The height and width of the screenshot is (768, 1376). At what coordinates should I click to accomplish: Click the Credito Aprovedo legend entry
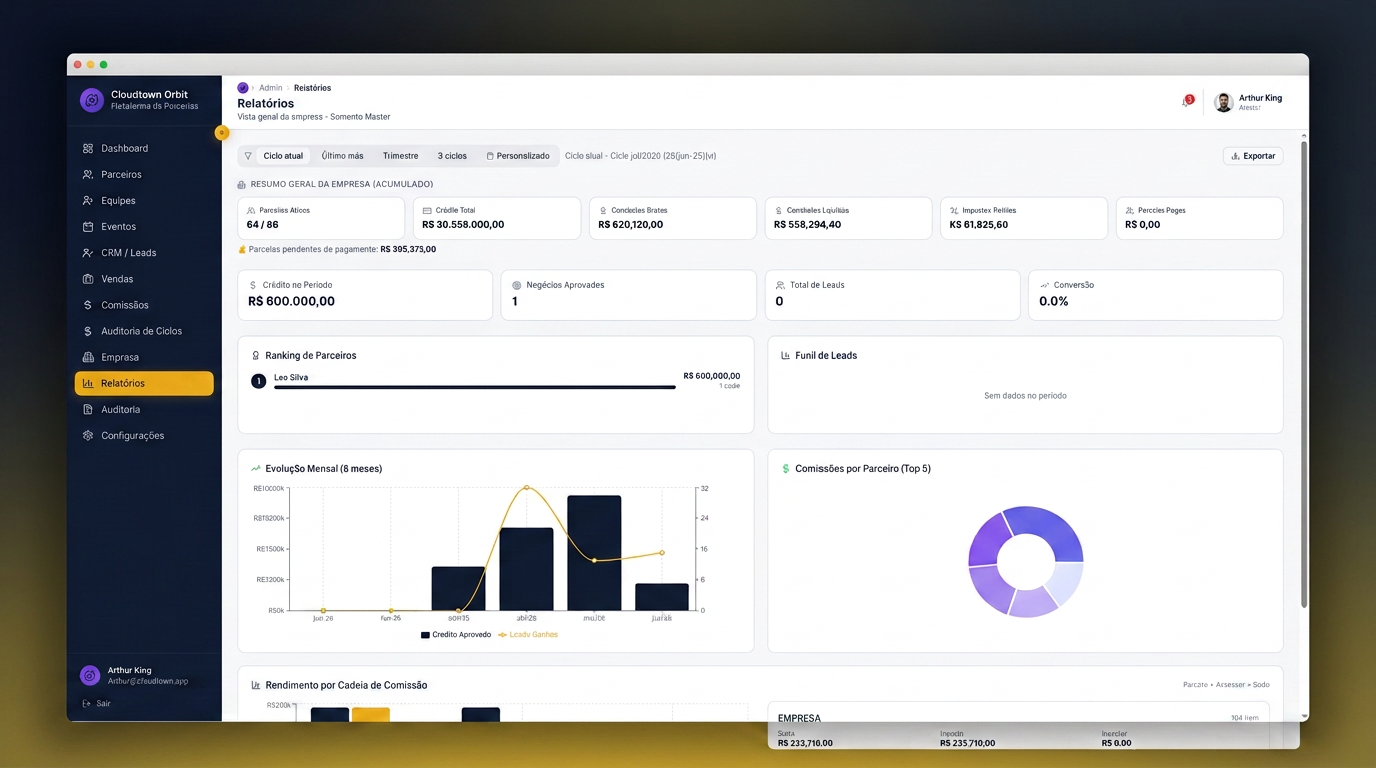pos(456,635)
